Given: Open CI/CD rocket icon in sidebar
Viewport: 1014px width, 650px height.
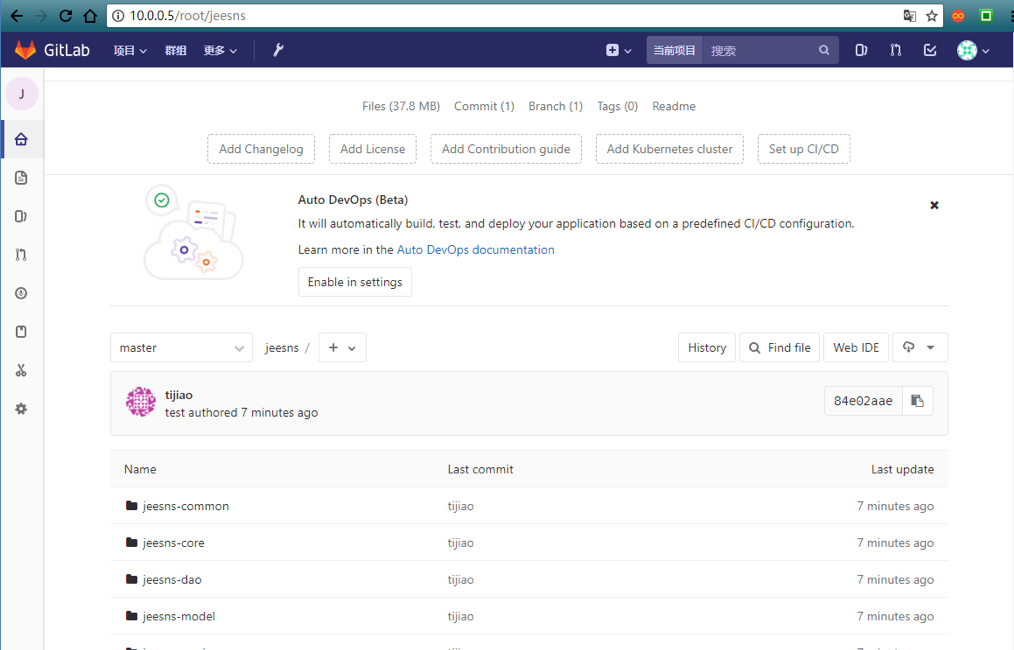Looking at the screenshot, I should coord(21,293).
